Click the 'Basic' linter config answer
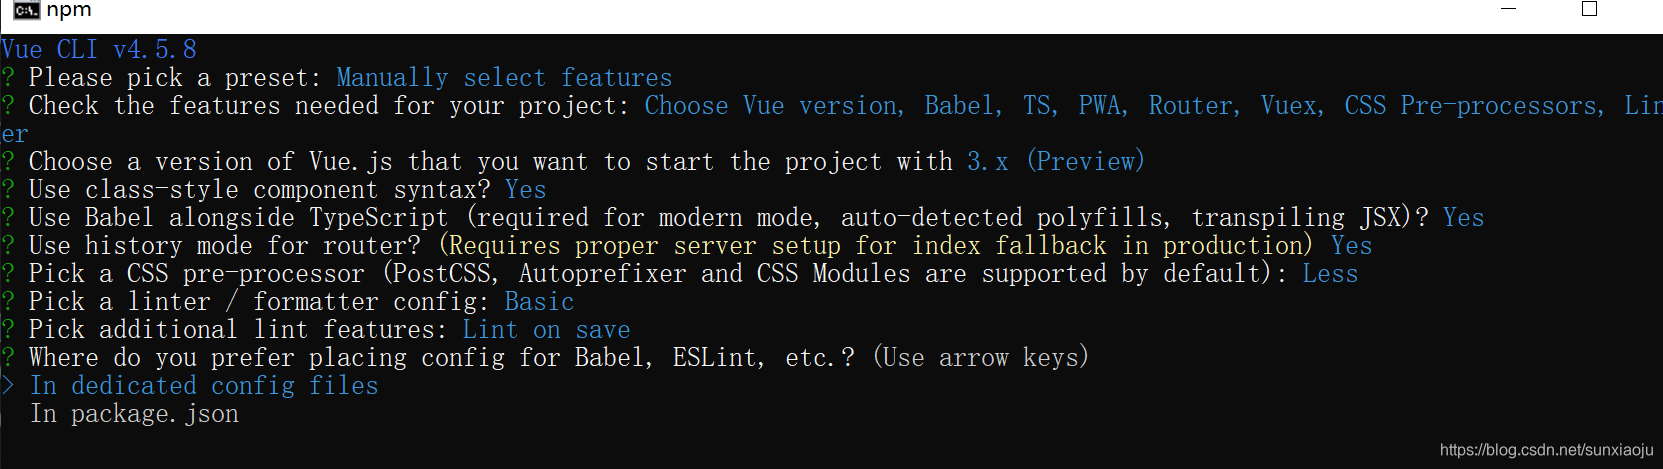 click(539, 302)
